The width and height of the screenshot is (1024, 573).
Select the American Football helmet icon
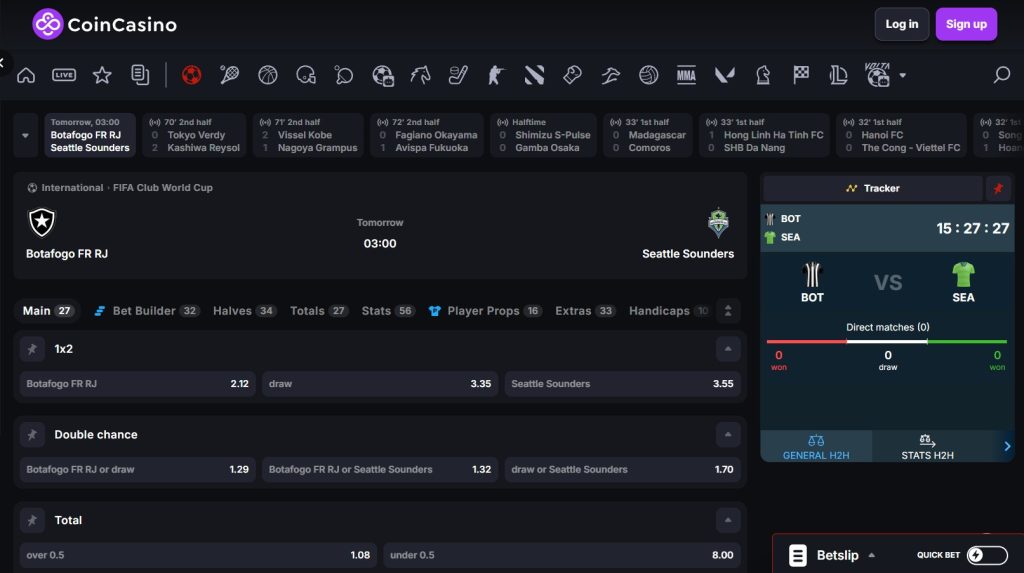pos(306,75)
